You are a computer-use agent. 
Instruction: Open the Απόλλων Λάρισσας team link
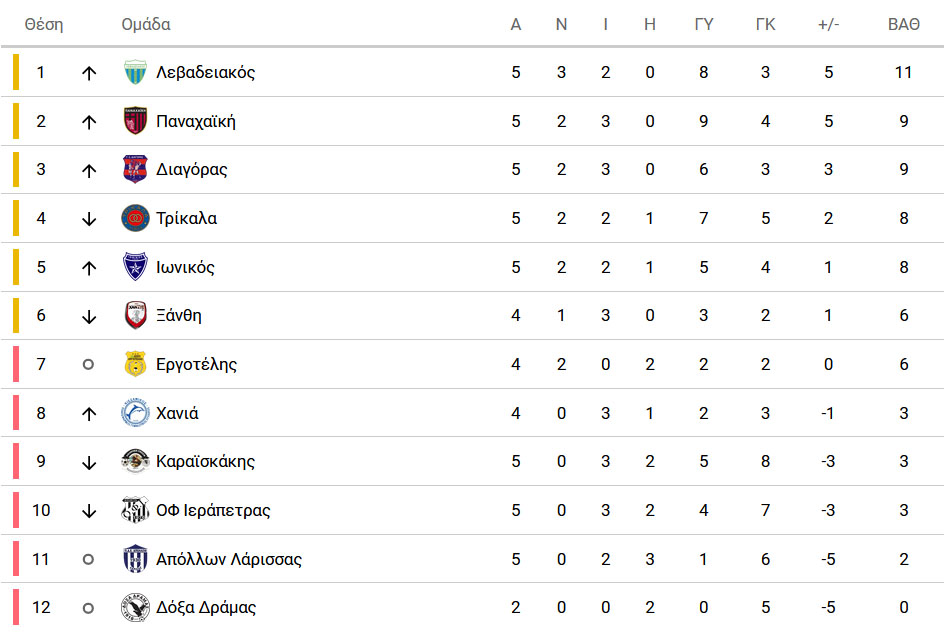[229, 559]
